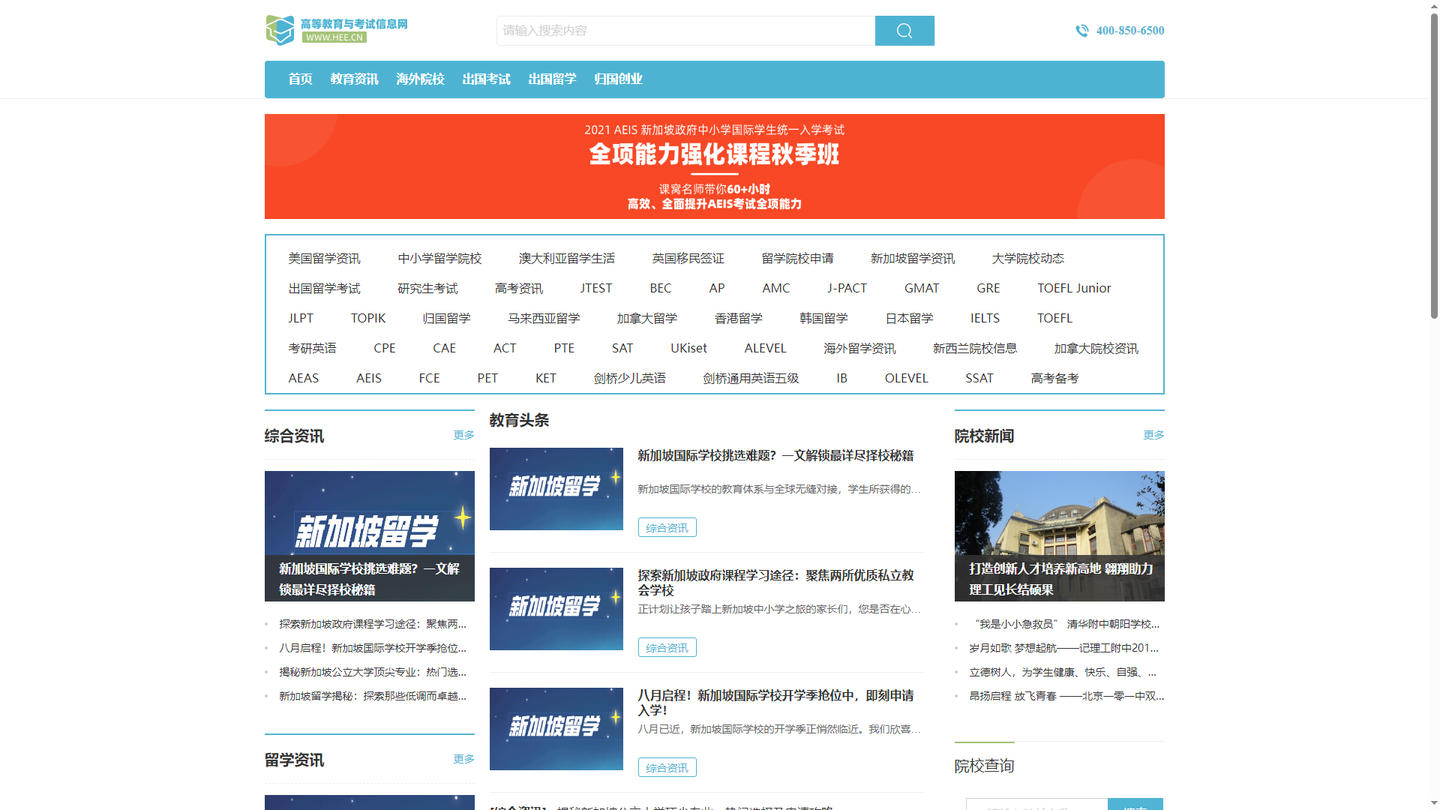
Task: Open news item "我是小小急救员" 清华附中朝阳学校
Action: [1065, 624]
